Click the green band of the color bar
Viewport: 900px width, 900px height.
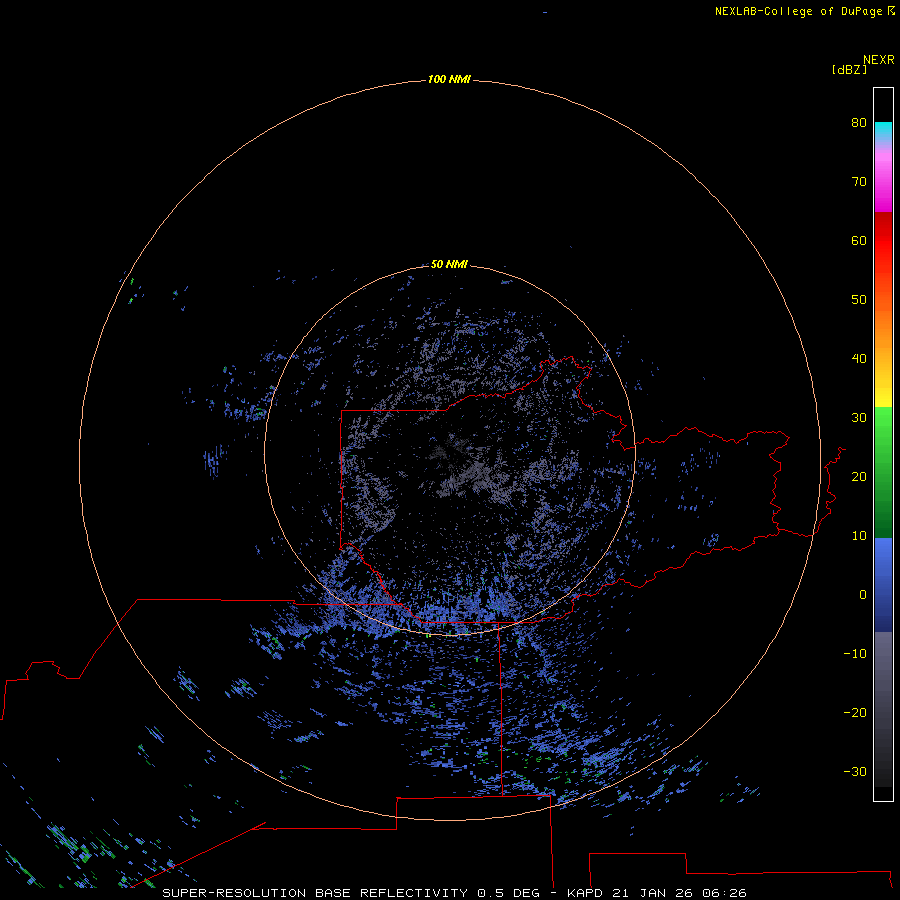(x=883, y=472)
